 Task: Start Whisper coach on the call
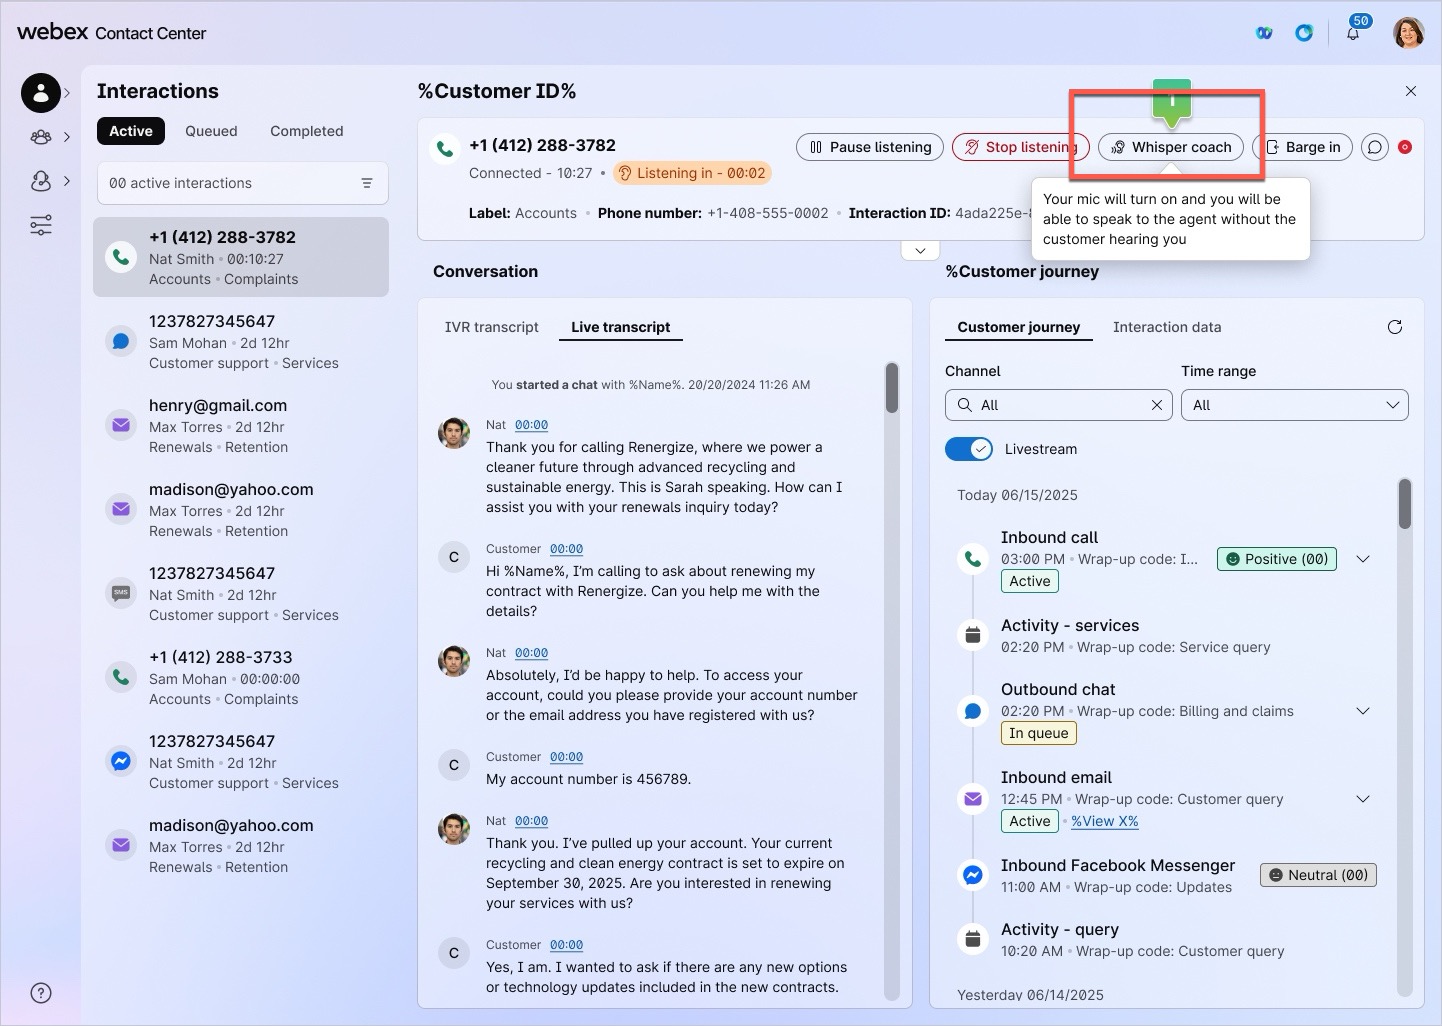point(1171,147)
